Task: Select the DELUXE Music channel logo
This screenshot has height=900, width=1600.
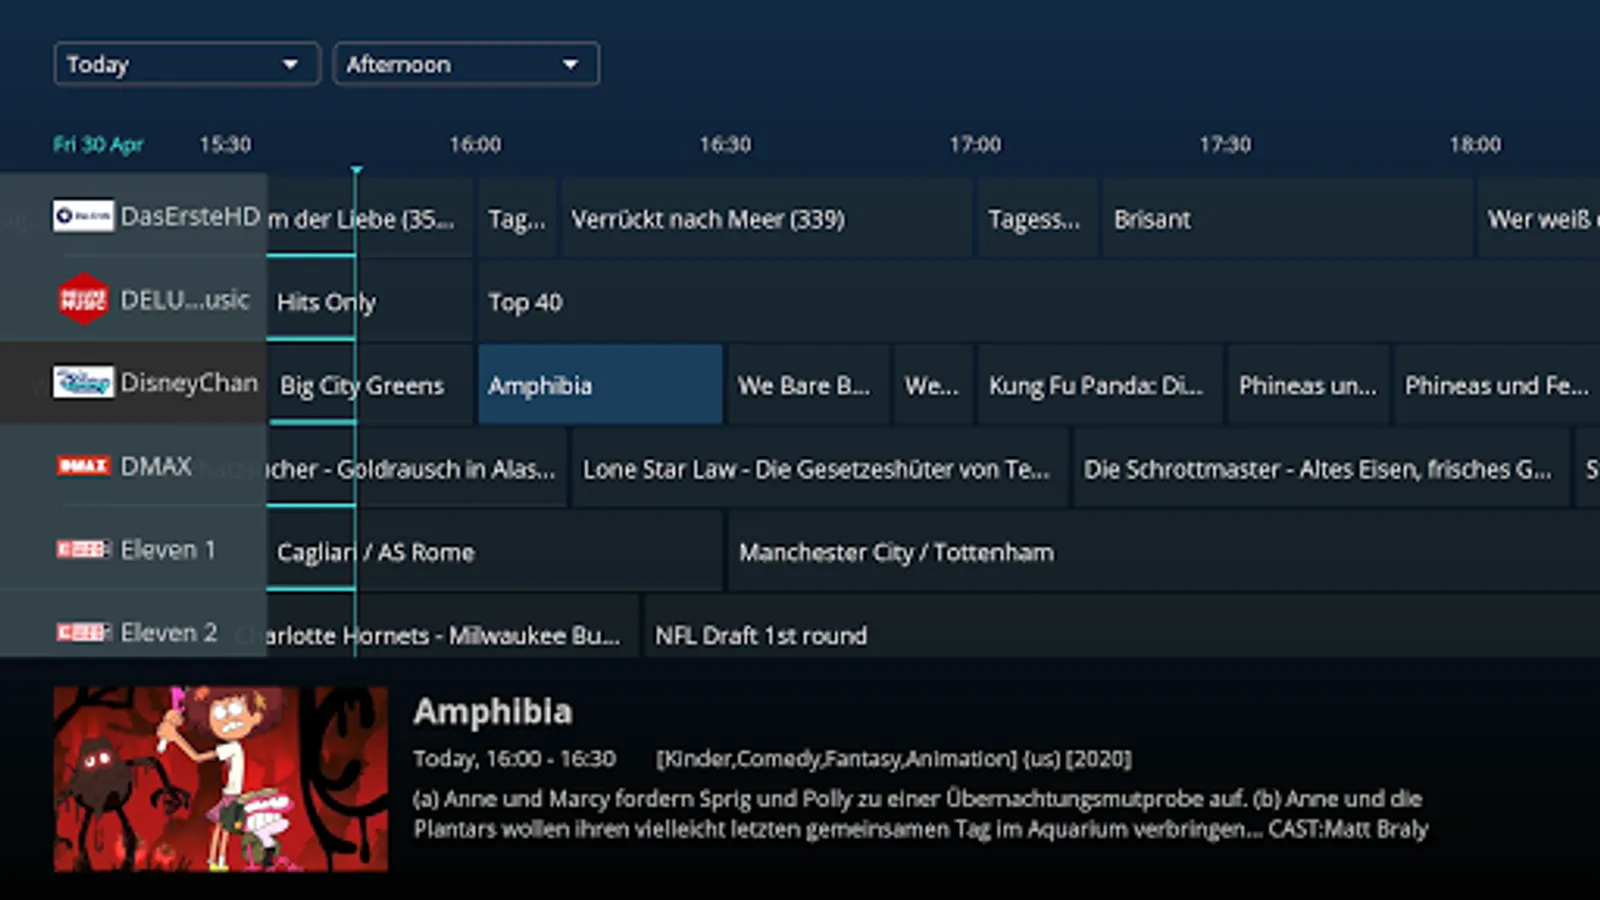Action: [x=83, y=299]
